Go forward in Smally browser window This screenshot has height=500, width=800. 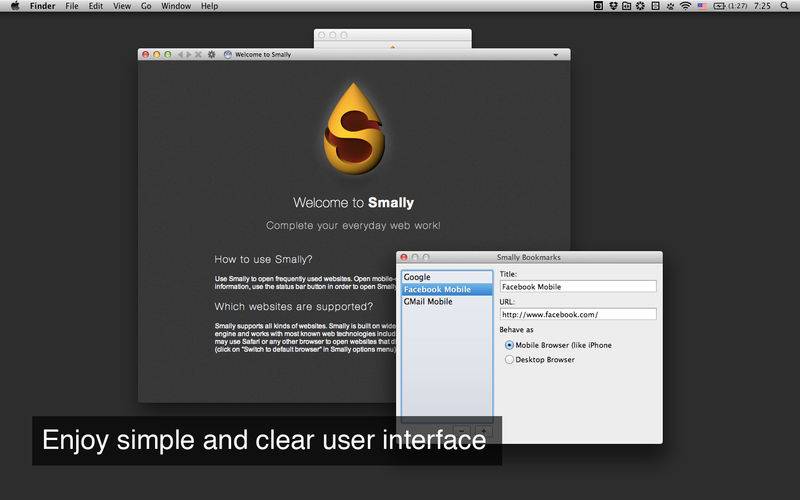pyautogui.click(x=189, y=54)
